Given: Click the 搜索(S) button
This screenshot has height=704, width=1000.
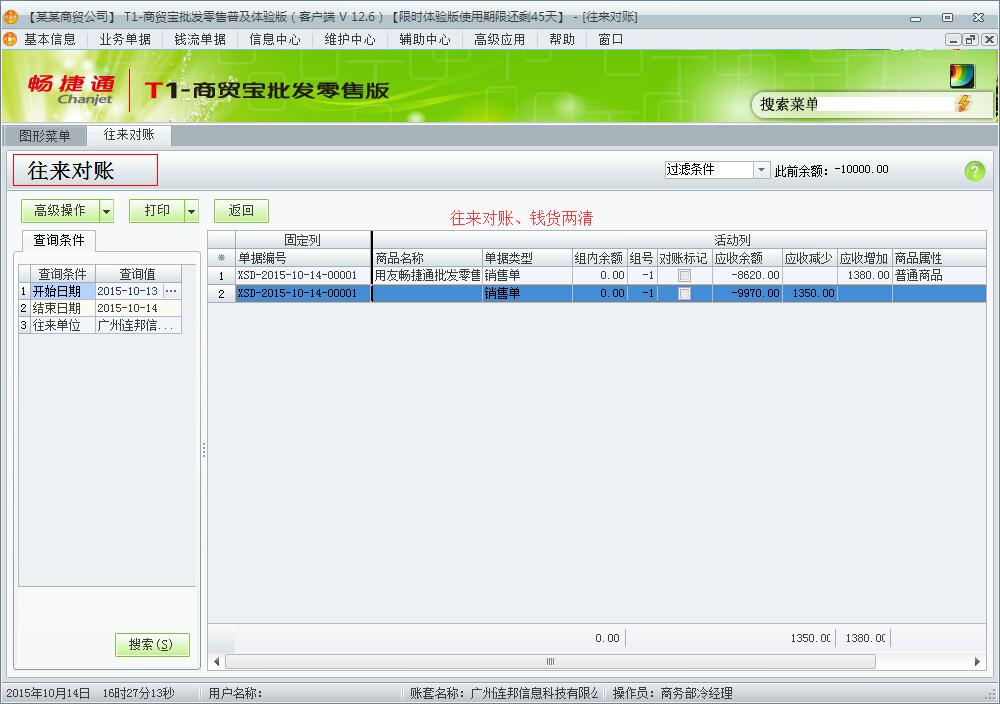Looking at the screenshot, I should (152, 645).
